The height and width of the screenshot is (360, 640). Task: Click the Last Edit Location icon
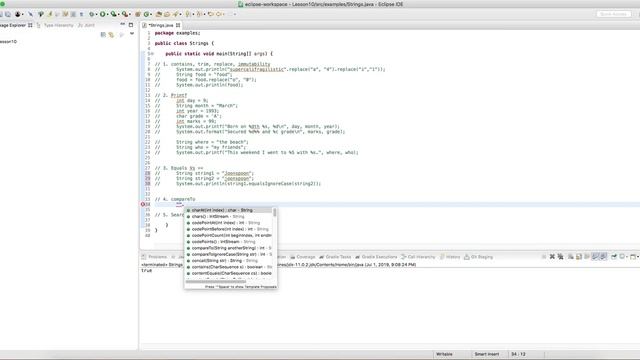pyautogui.click(x=211, y=14)
